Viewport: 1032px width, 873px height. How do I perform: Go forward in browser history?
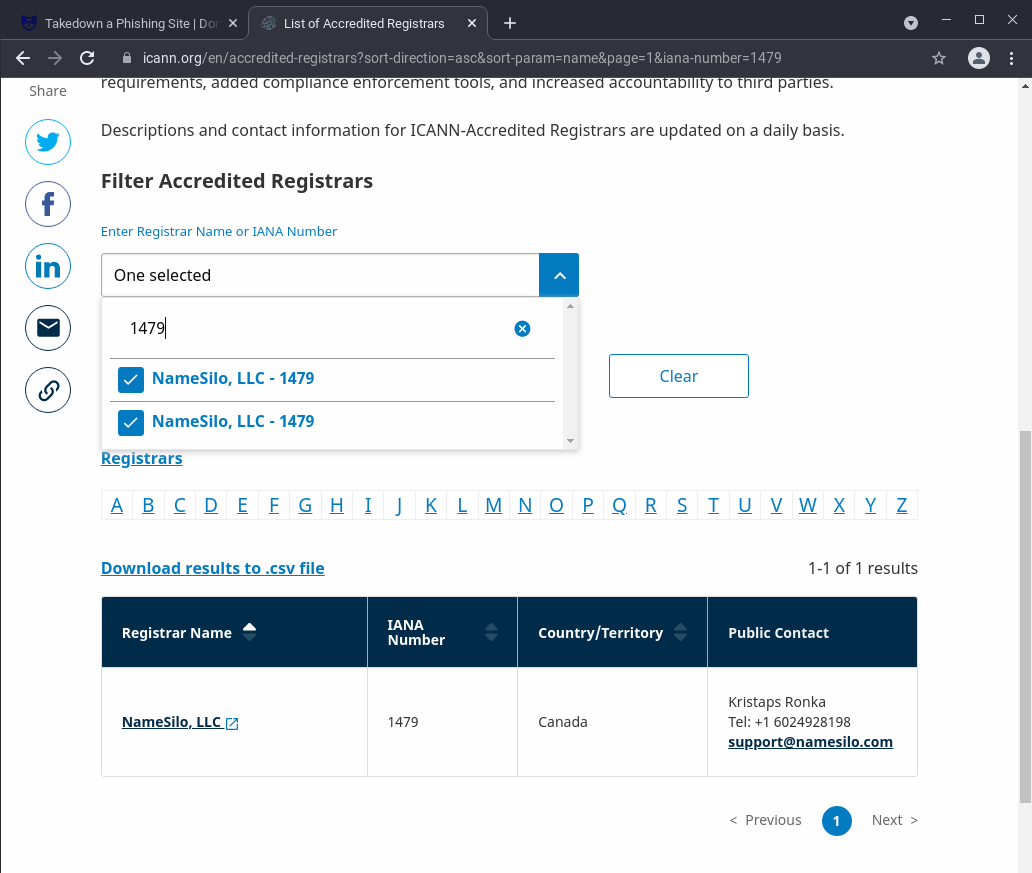pos(55,58)
